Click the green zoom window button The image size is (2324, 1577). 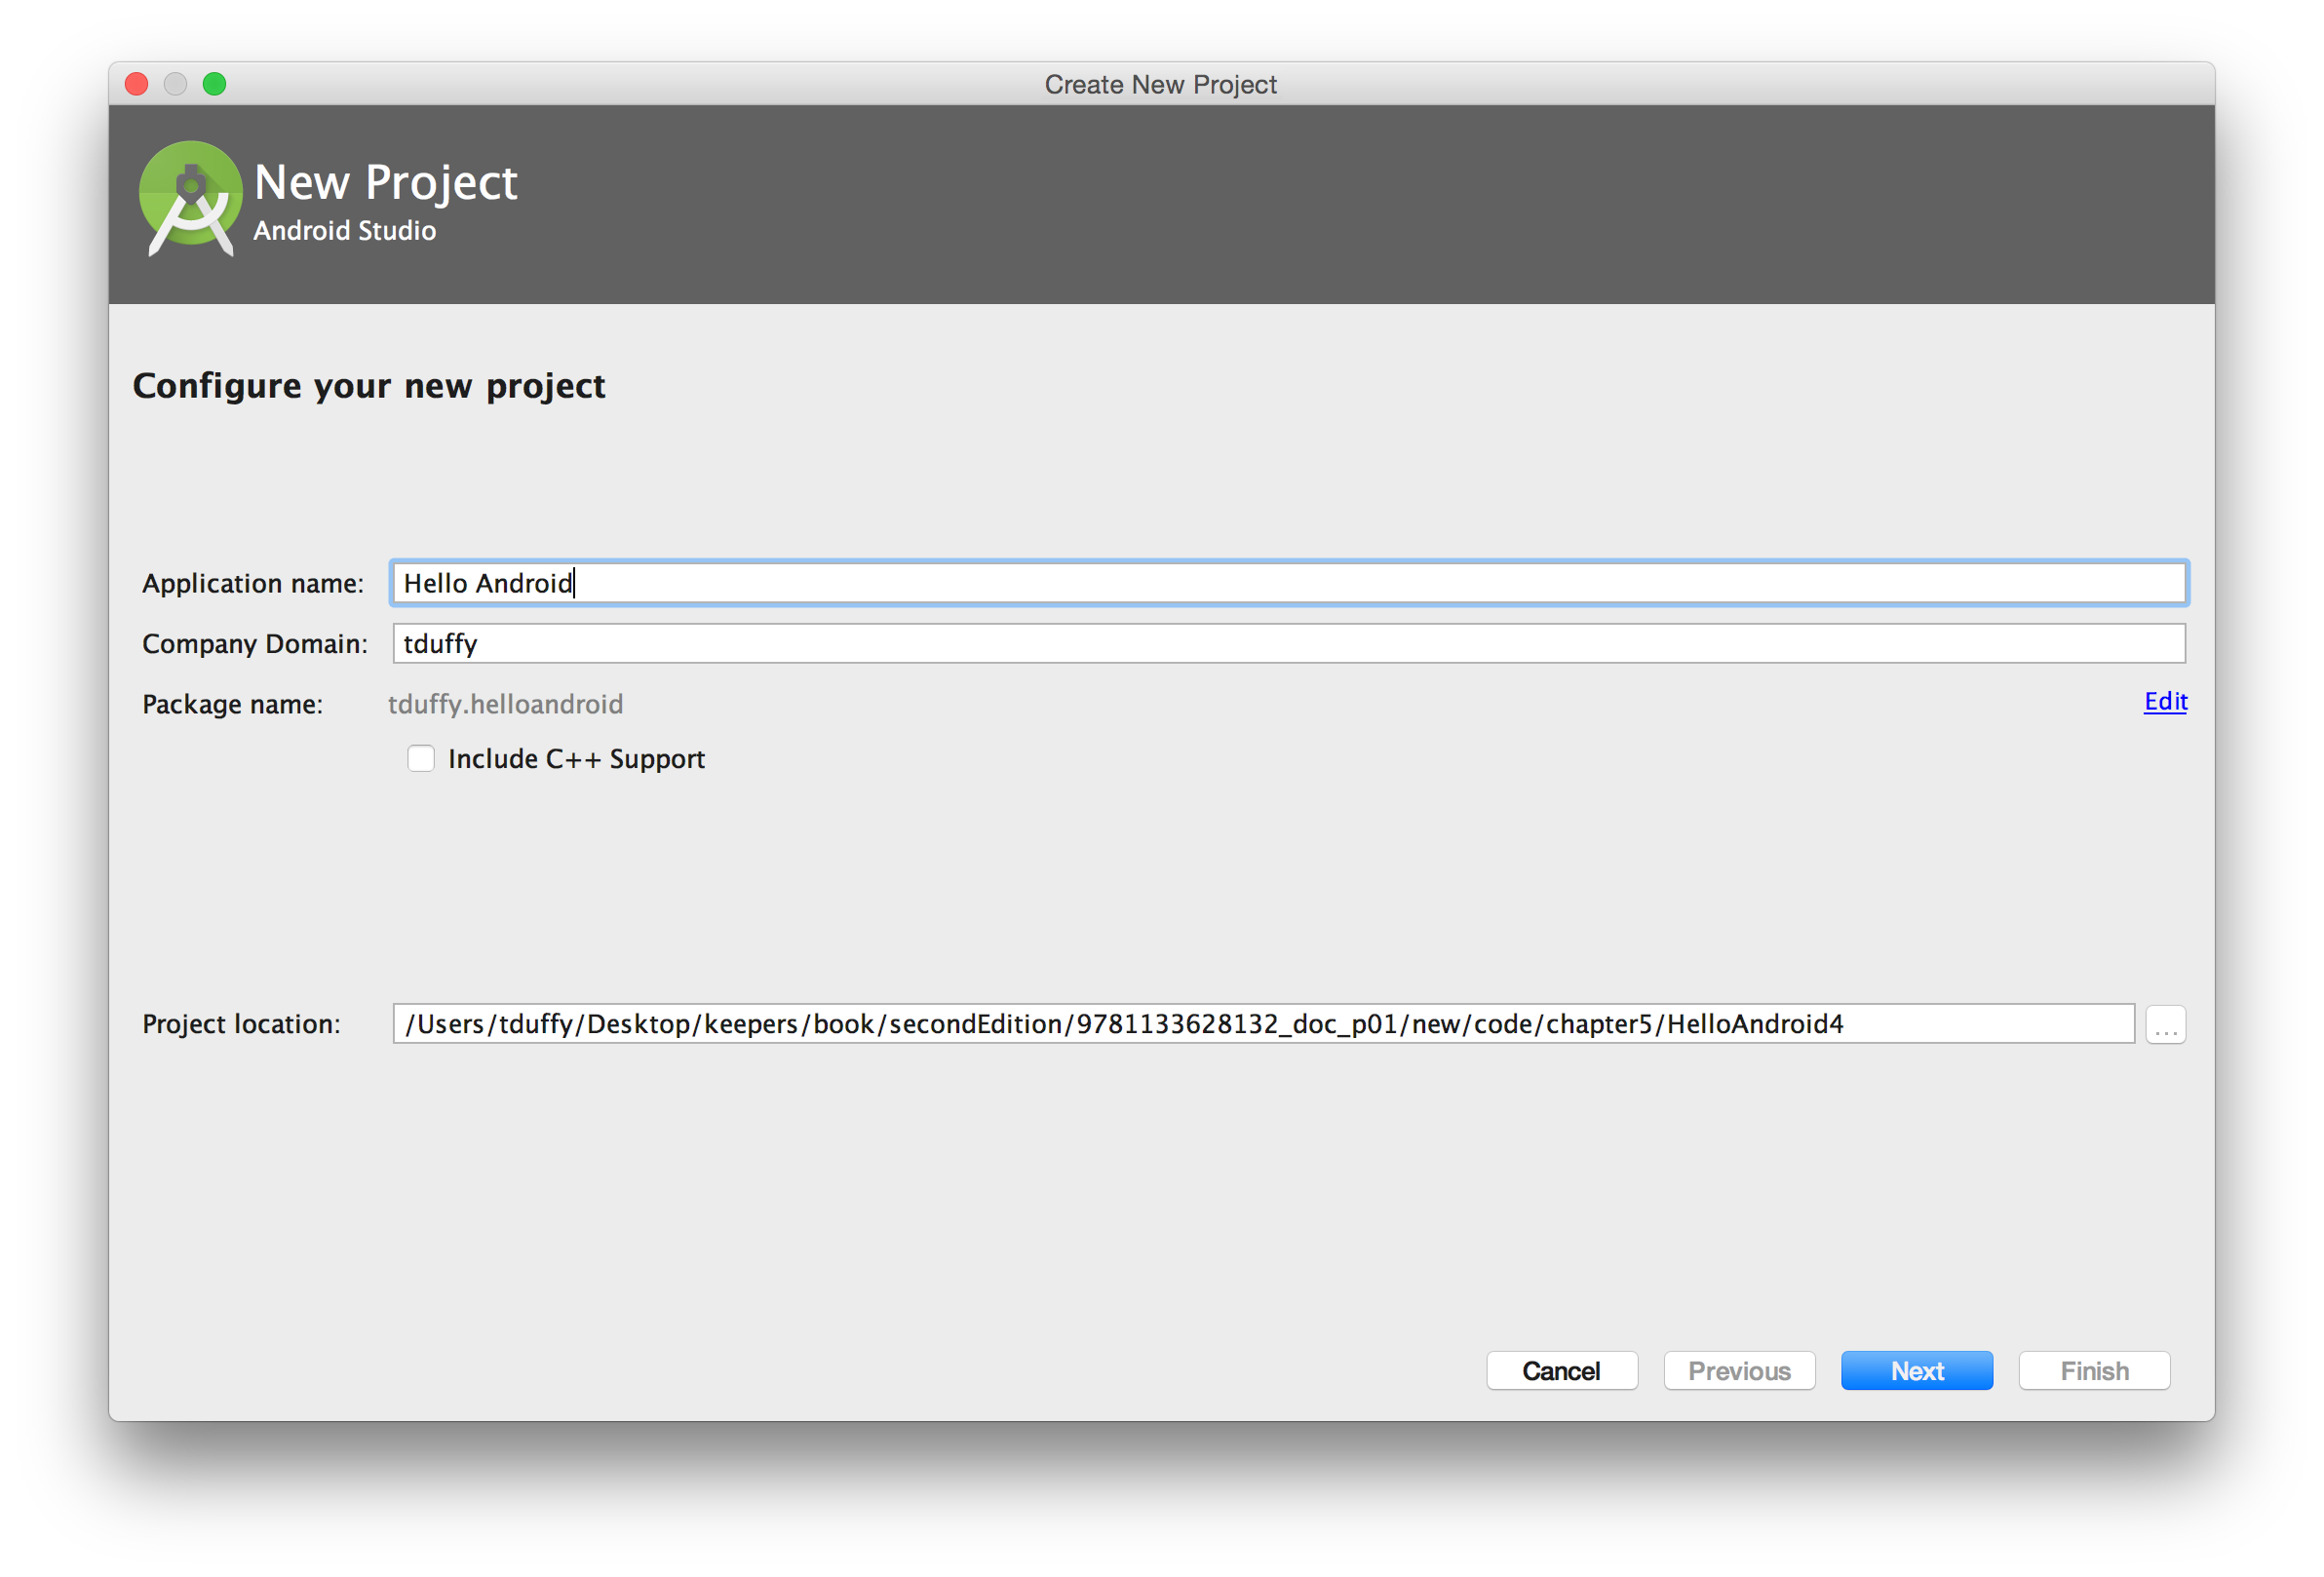214,84
